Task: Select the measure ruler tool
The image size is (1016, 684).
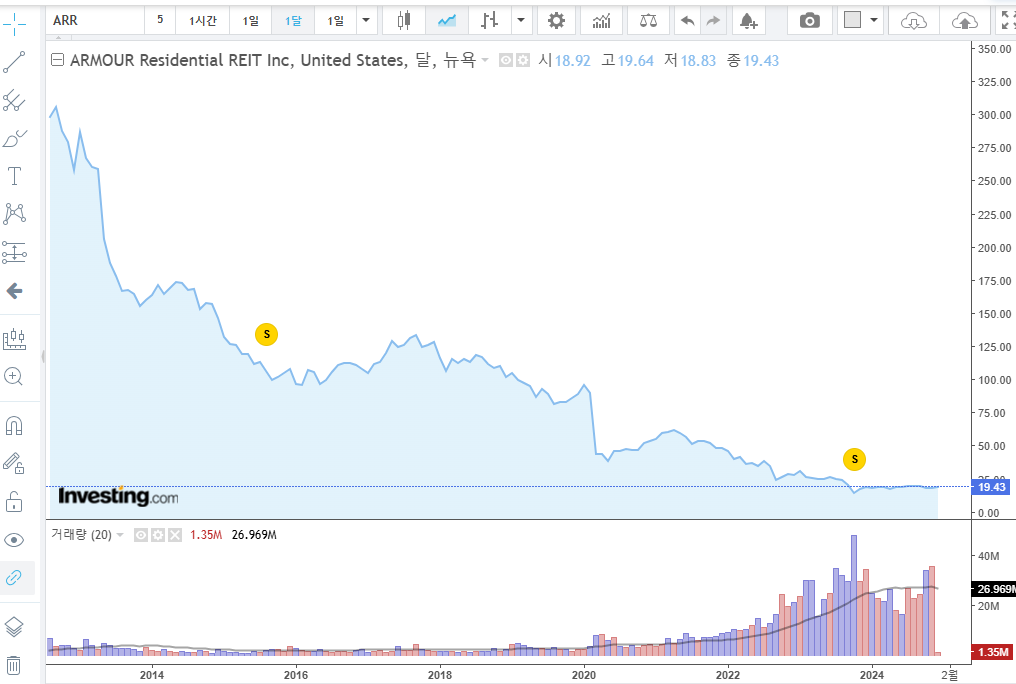Action: 14,339
